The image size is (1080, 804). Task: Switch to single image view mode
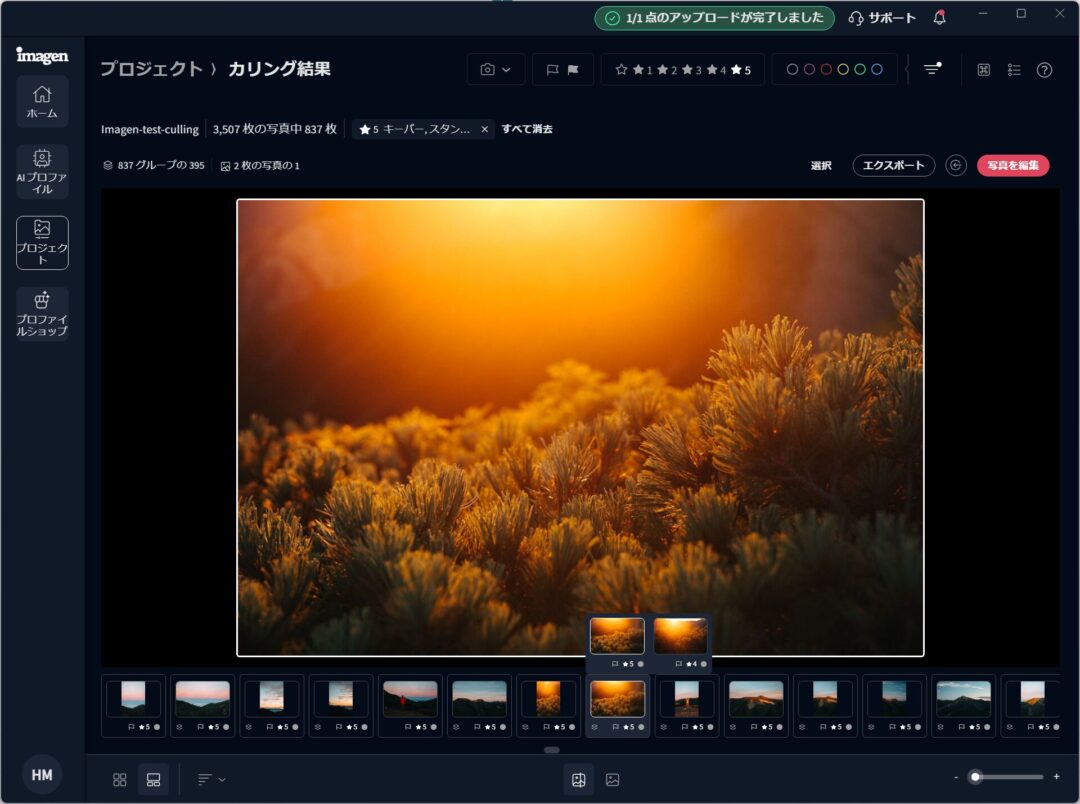[612, 779]
